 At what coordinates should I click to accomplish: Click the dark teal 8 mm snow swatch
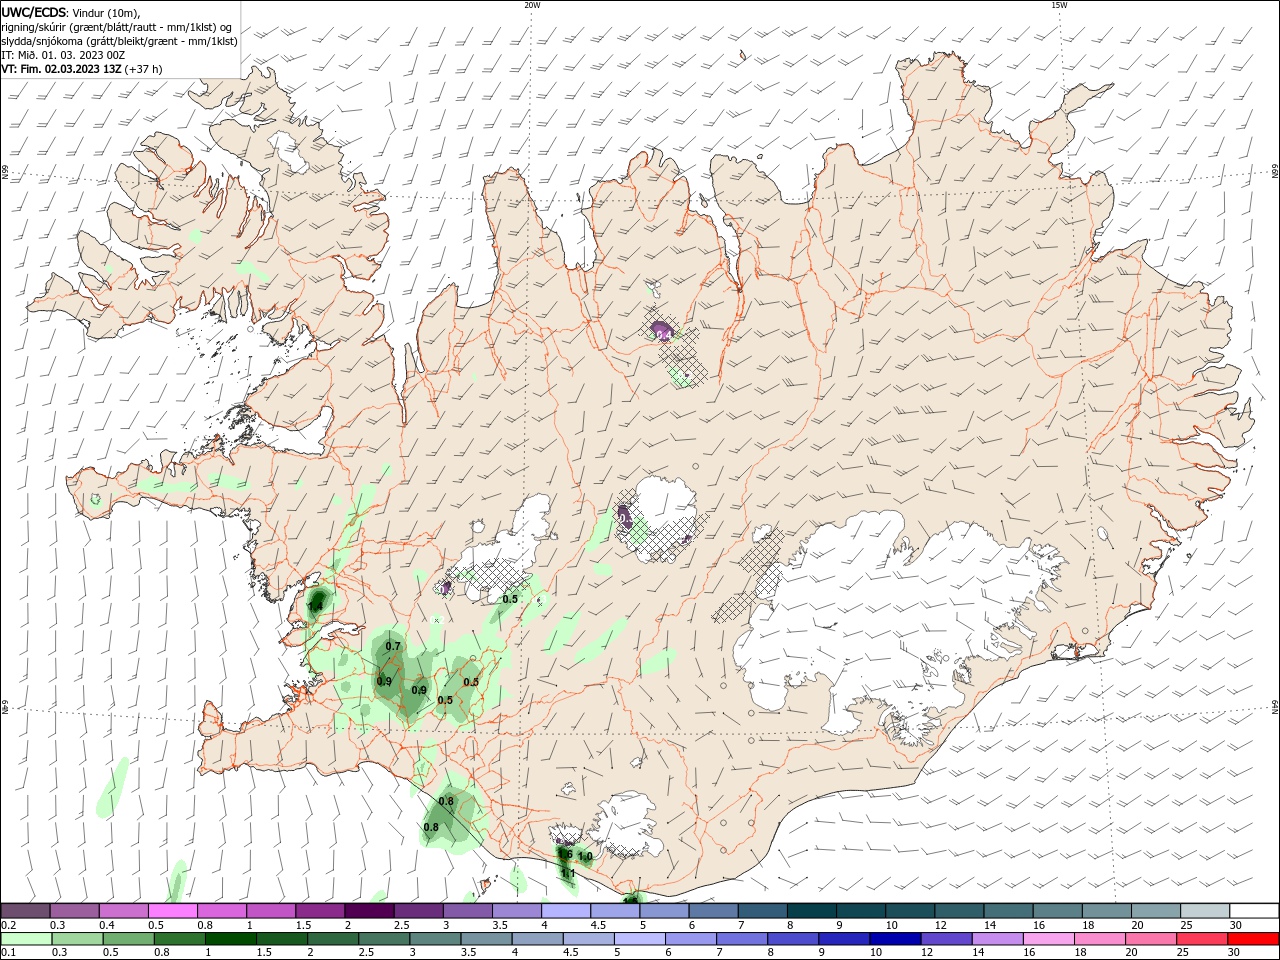pos(812,911)
